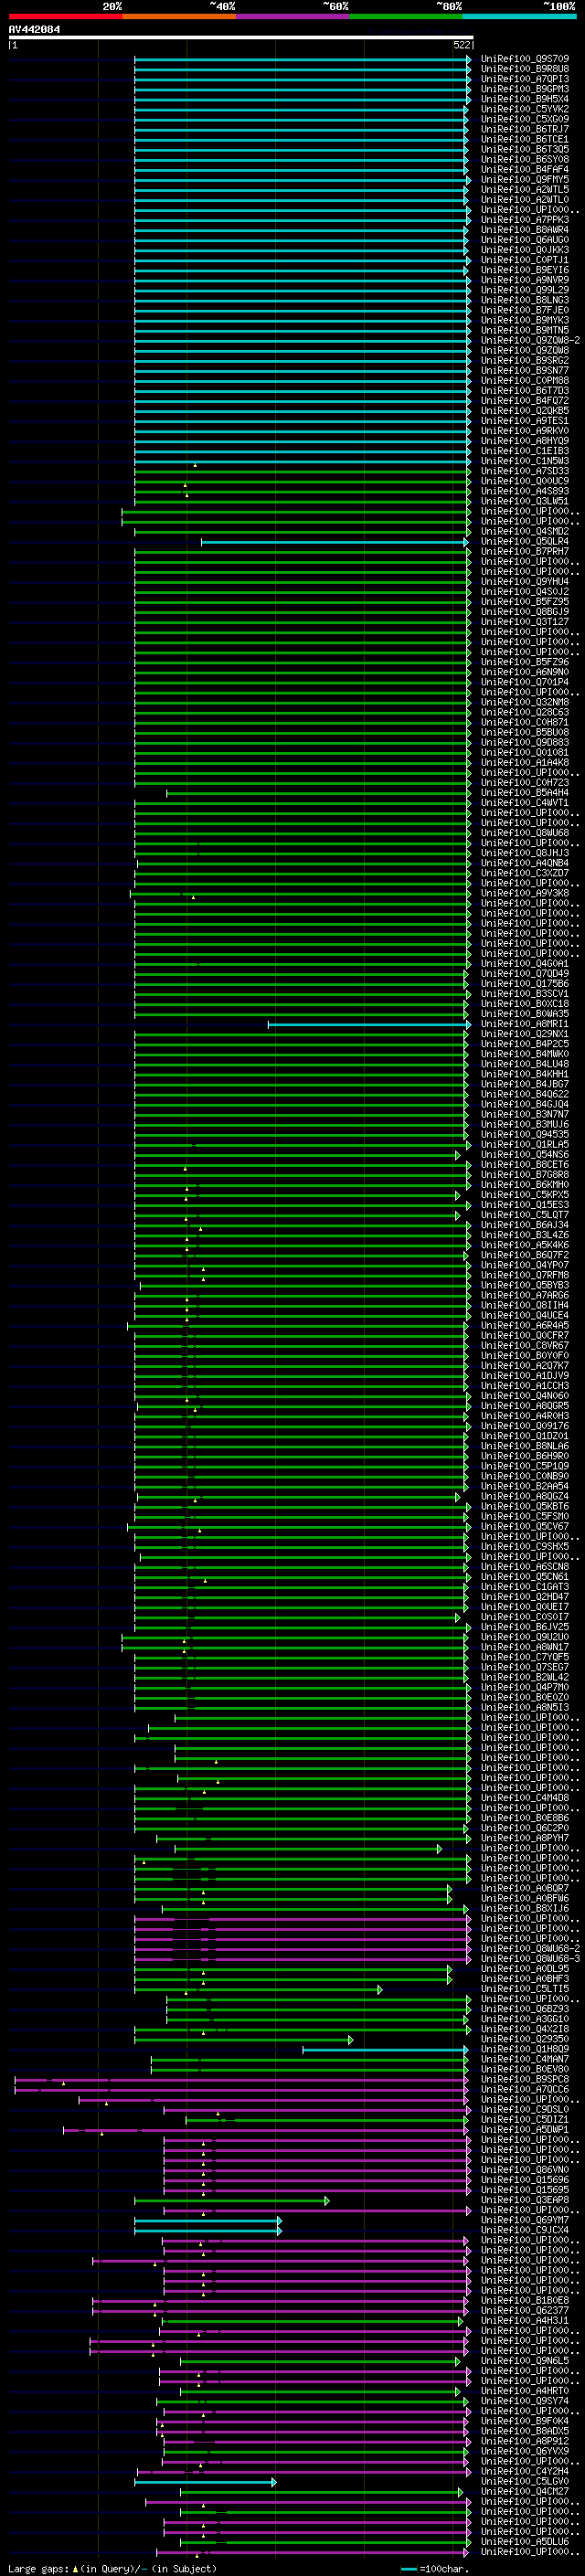Select hit label UniRef100_A1DJV9
This screenshot has width=585, height=2576.
525,1375
